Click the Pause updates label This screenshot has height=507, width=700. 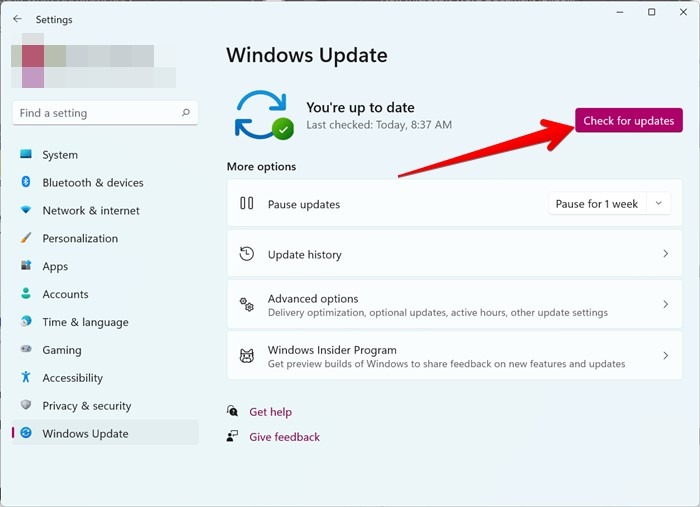click(304, 204)
